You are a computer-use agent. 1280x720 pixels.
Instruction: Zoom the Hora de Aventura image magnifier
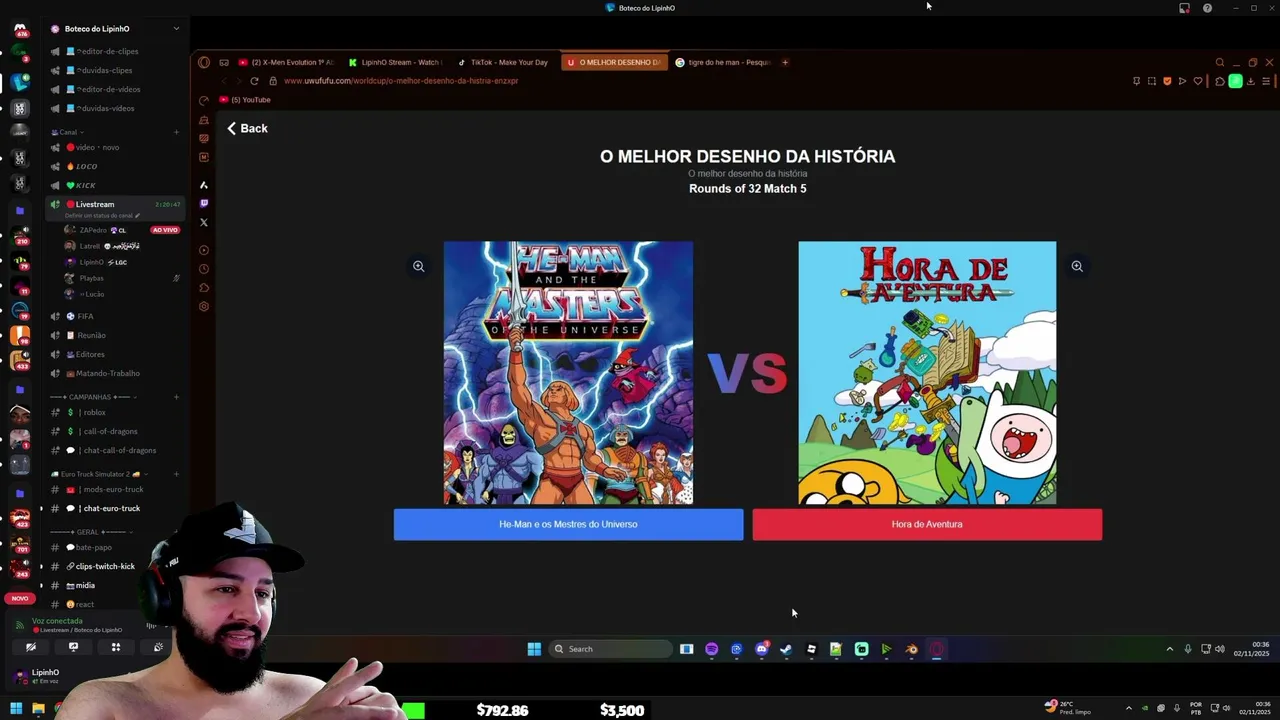click(x=1077, y=266)
